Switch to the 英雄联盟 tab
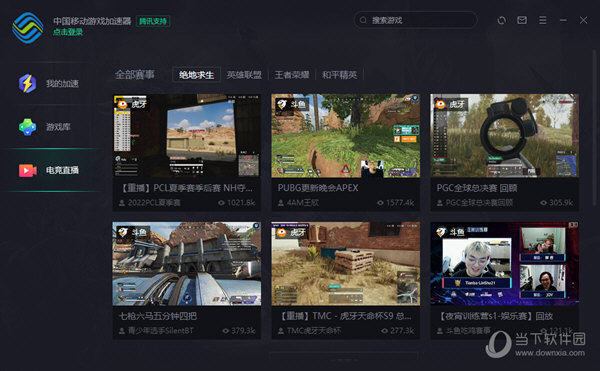The image size is (600, 371). click(244, 75)
